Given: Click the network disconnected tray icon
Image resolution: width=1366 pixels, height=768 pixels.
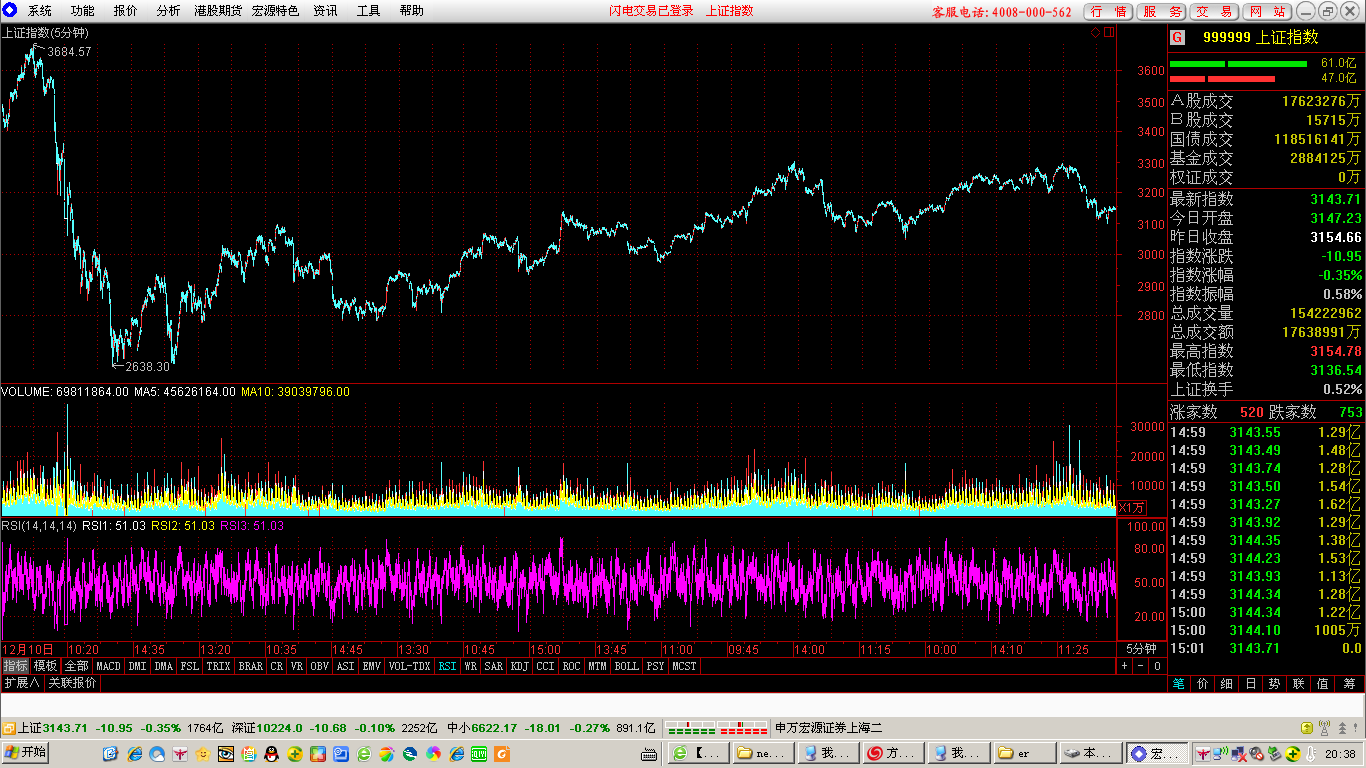Looking at the screenshot, I should (1238, 754).
